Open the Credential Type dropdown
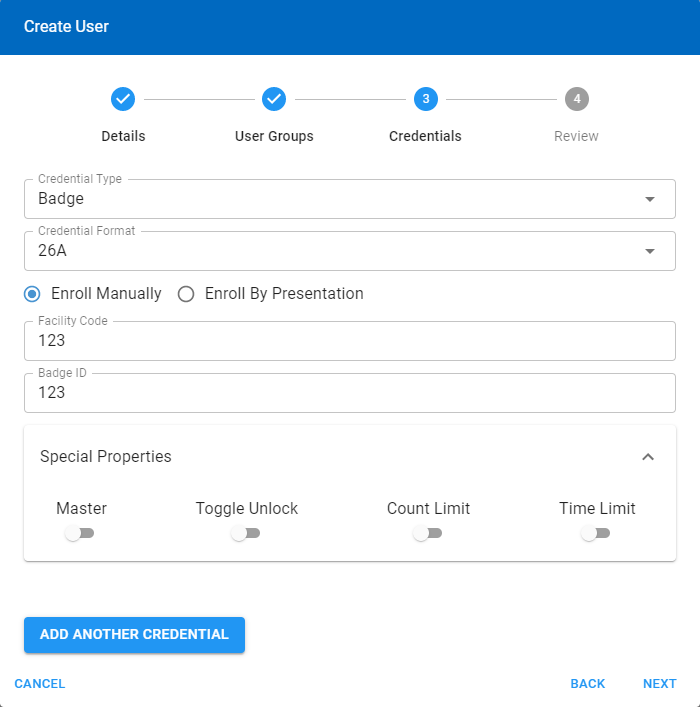This screenshot has width=700, height=707. (x=349, y=199)
